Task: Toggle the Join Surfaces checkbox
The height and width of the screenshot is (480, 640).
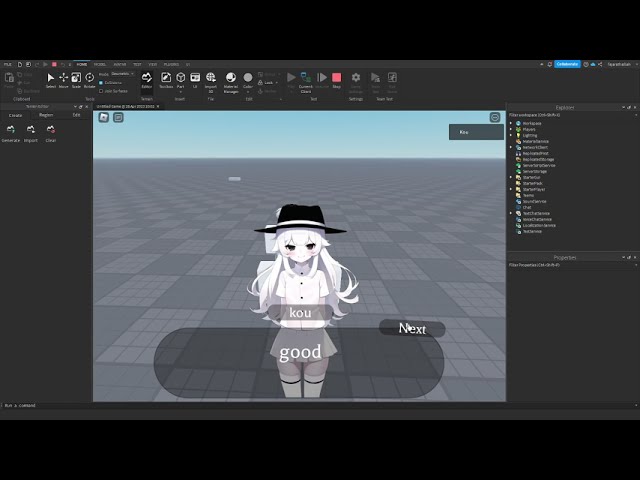Action: coord(101,90)
